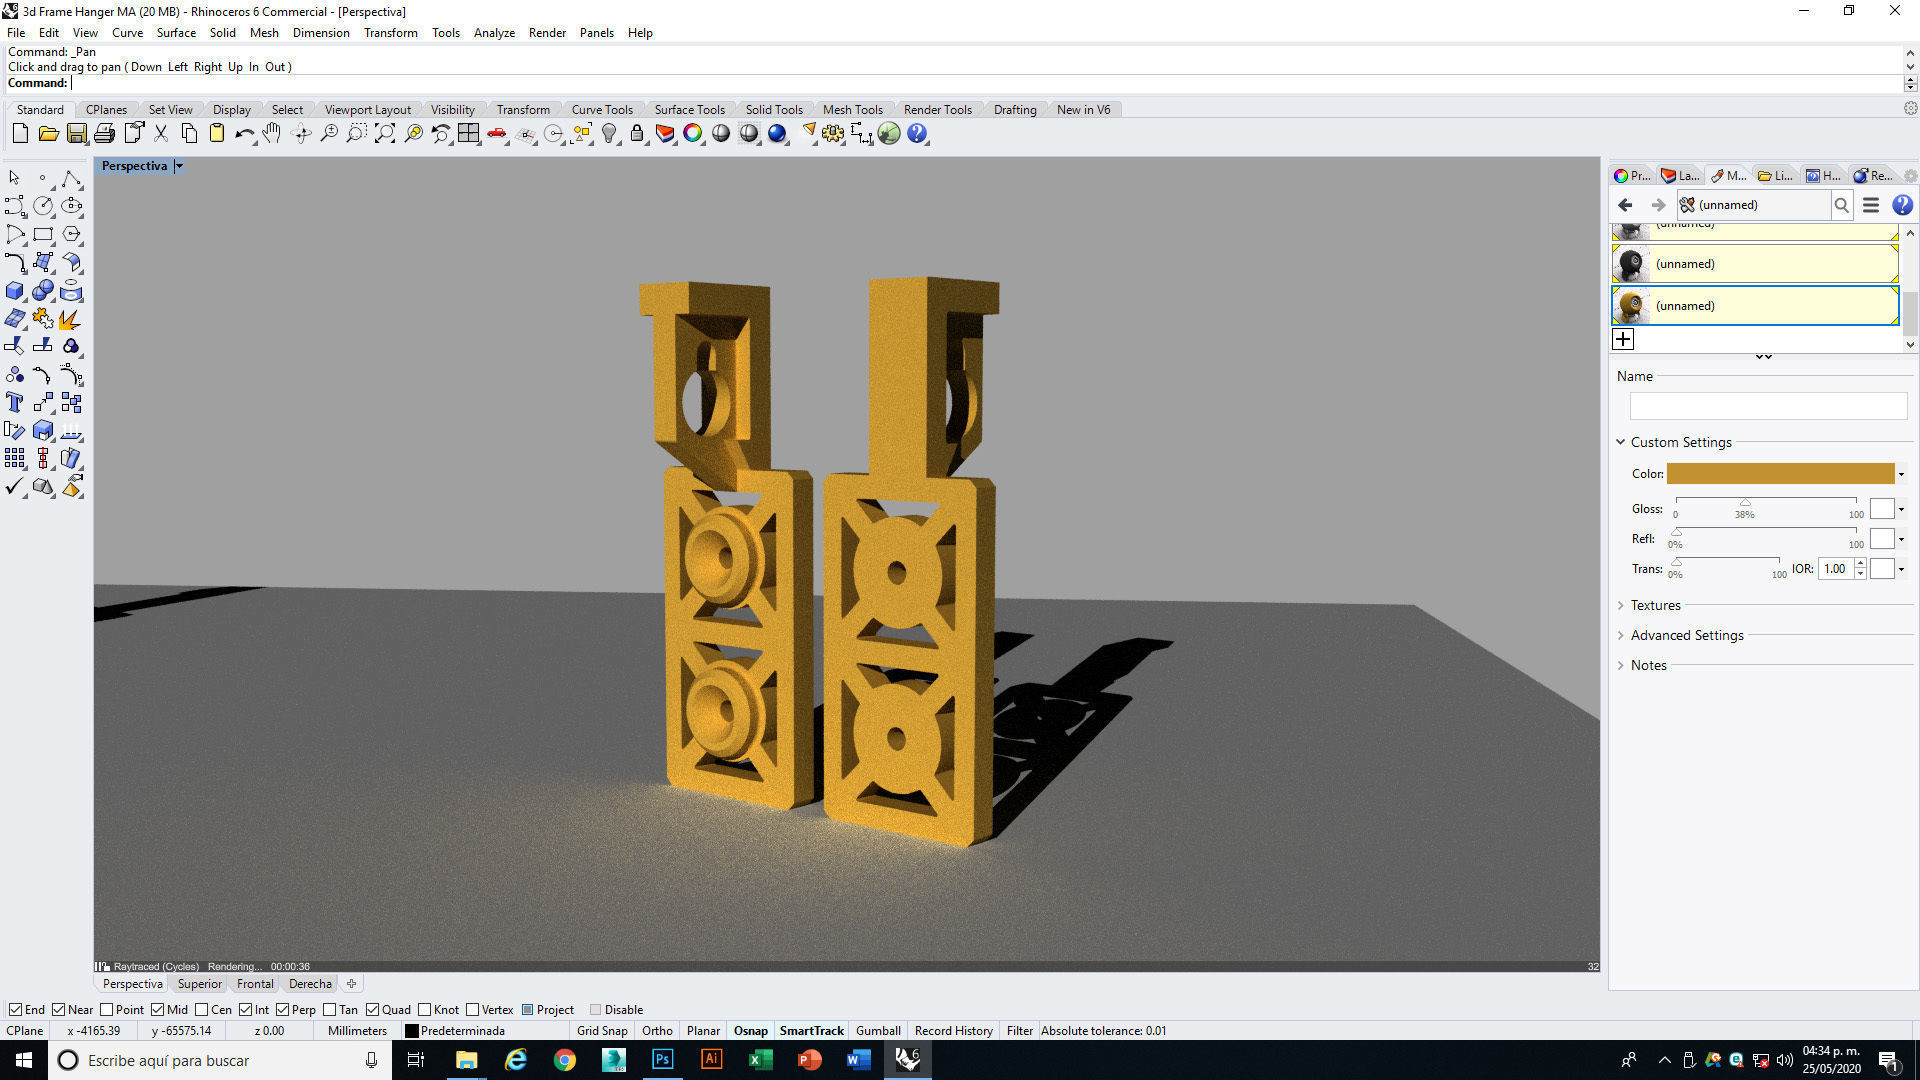Click the blue sphere Render icon

pyautogui.click(x=777, y=133)
